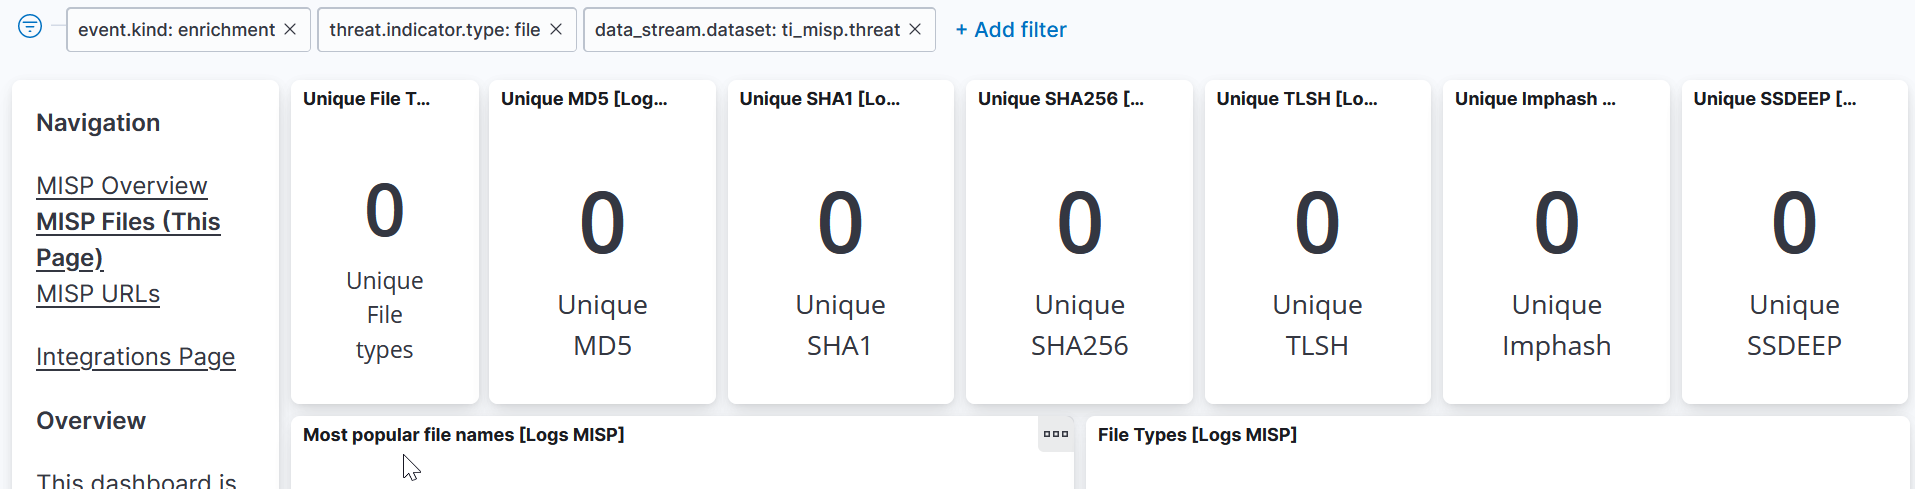Open threat.indicator.type: file filter pill

[434, 30]
